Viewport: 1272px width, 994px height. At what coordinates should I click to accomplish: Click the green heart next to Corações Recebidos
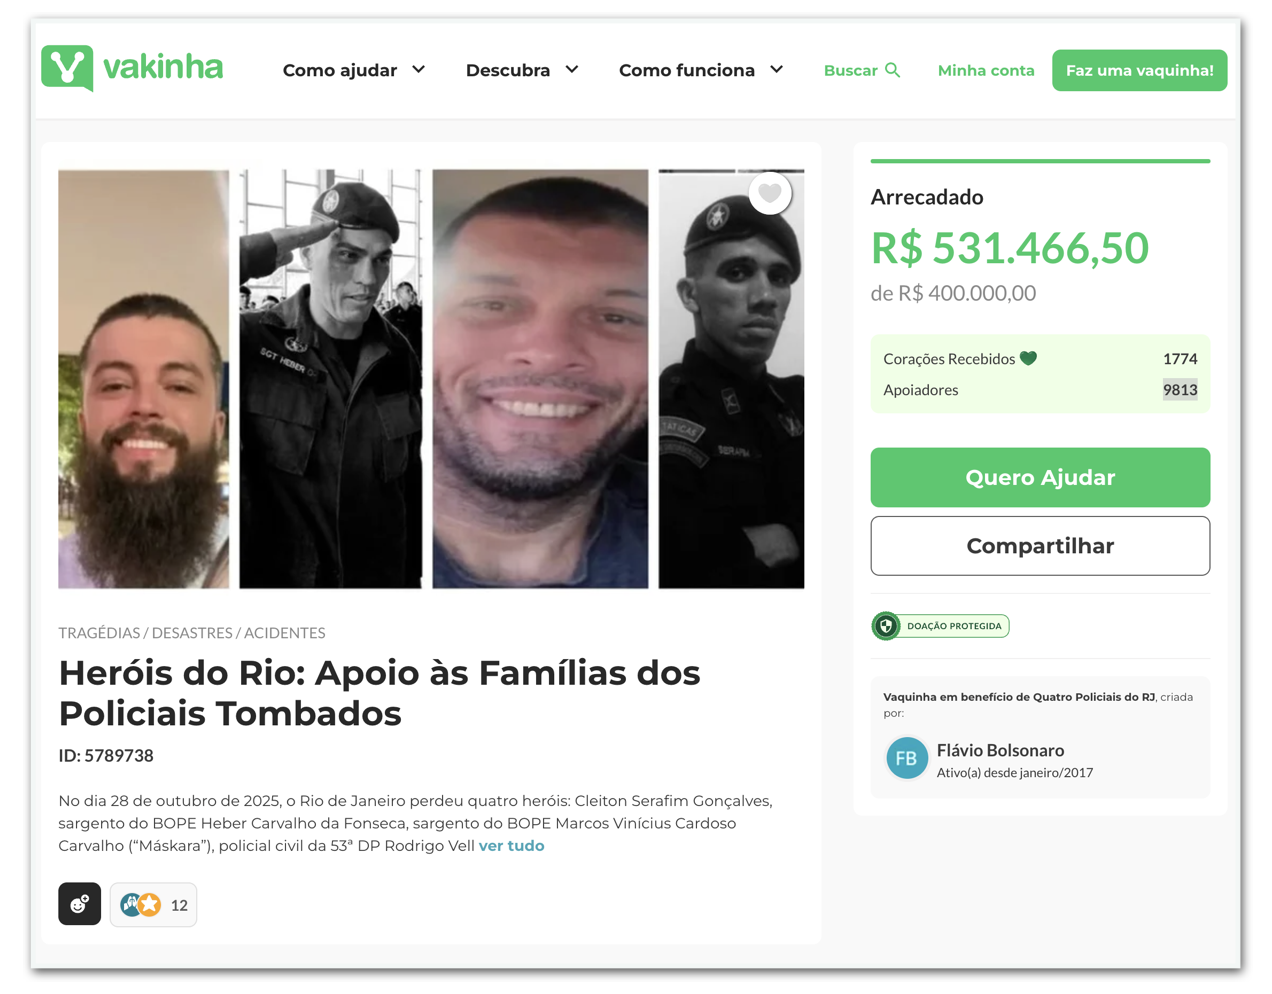pos(1028,358)
